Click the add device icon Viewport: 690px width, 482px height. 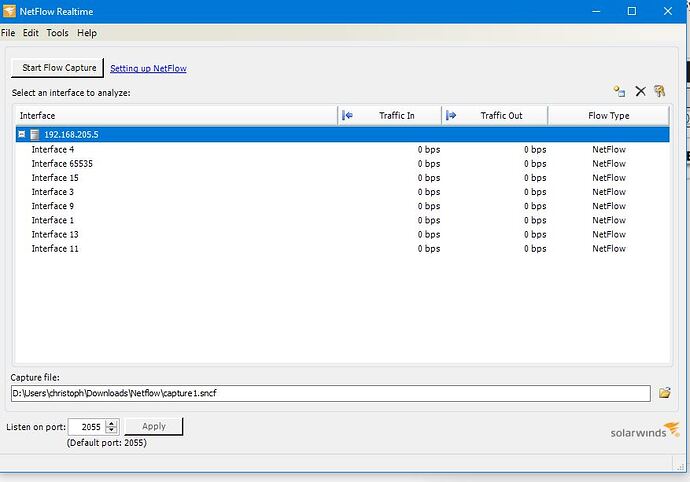coord(620,92)
